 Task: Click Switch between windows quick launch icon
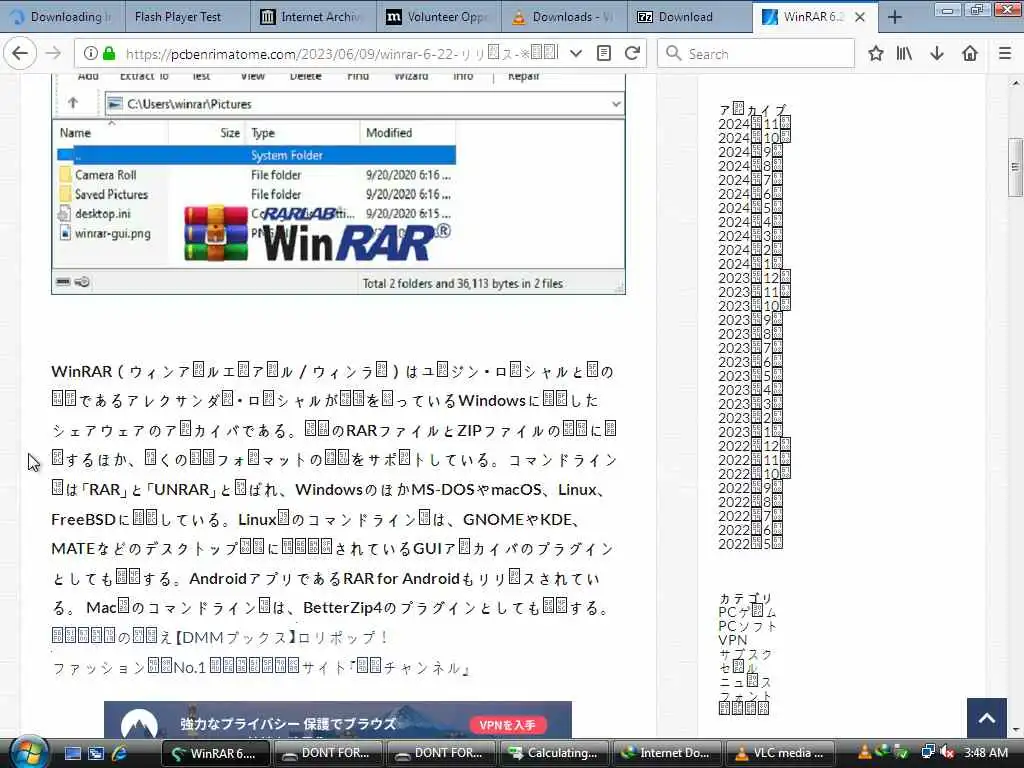96,754
